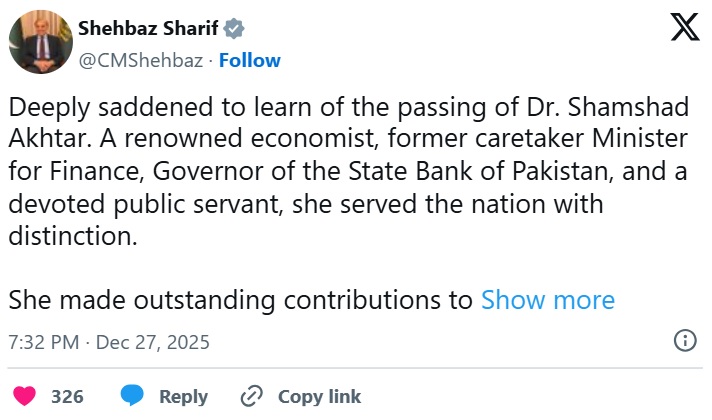
Task: Click the Dec 27, 2025 date text
Action: pyautogui.click(x=154, y=342)
